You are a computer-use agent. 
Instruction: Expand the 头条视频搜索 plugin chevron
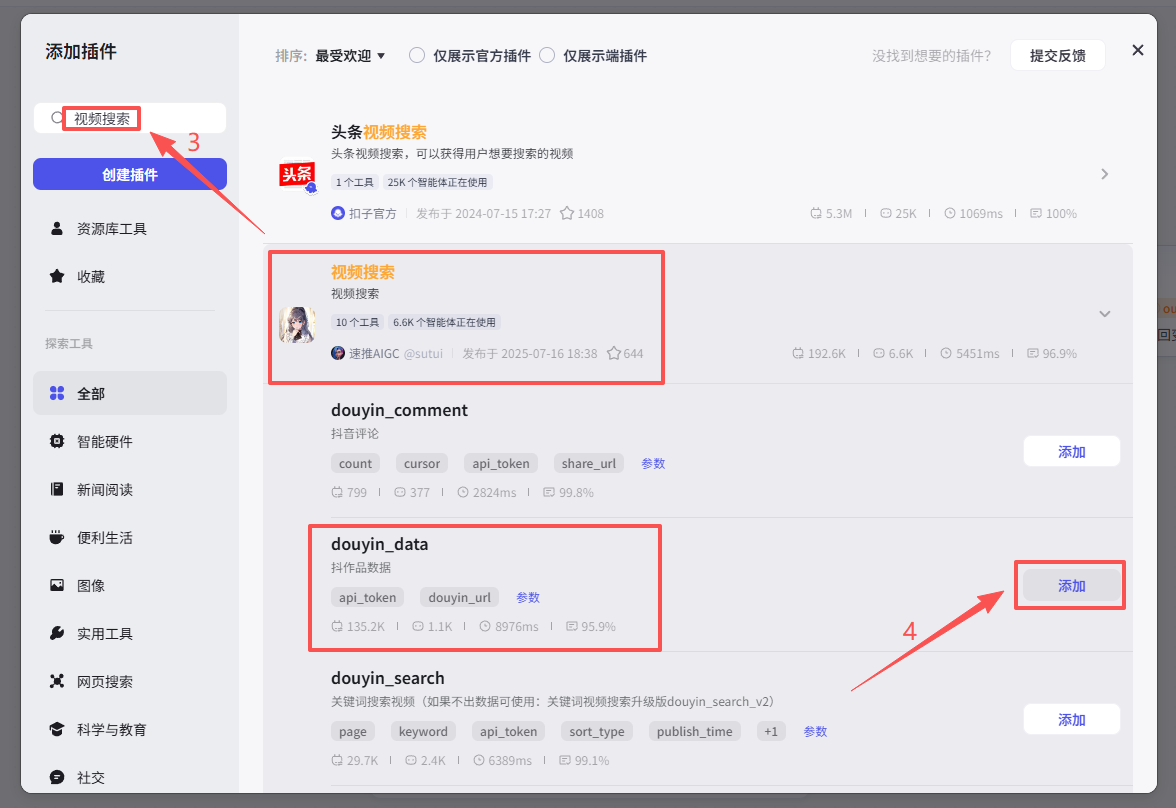(x=1104, y=174)
